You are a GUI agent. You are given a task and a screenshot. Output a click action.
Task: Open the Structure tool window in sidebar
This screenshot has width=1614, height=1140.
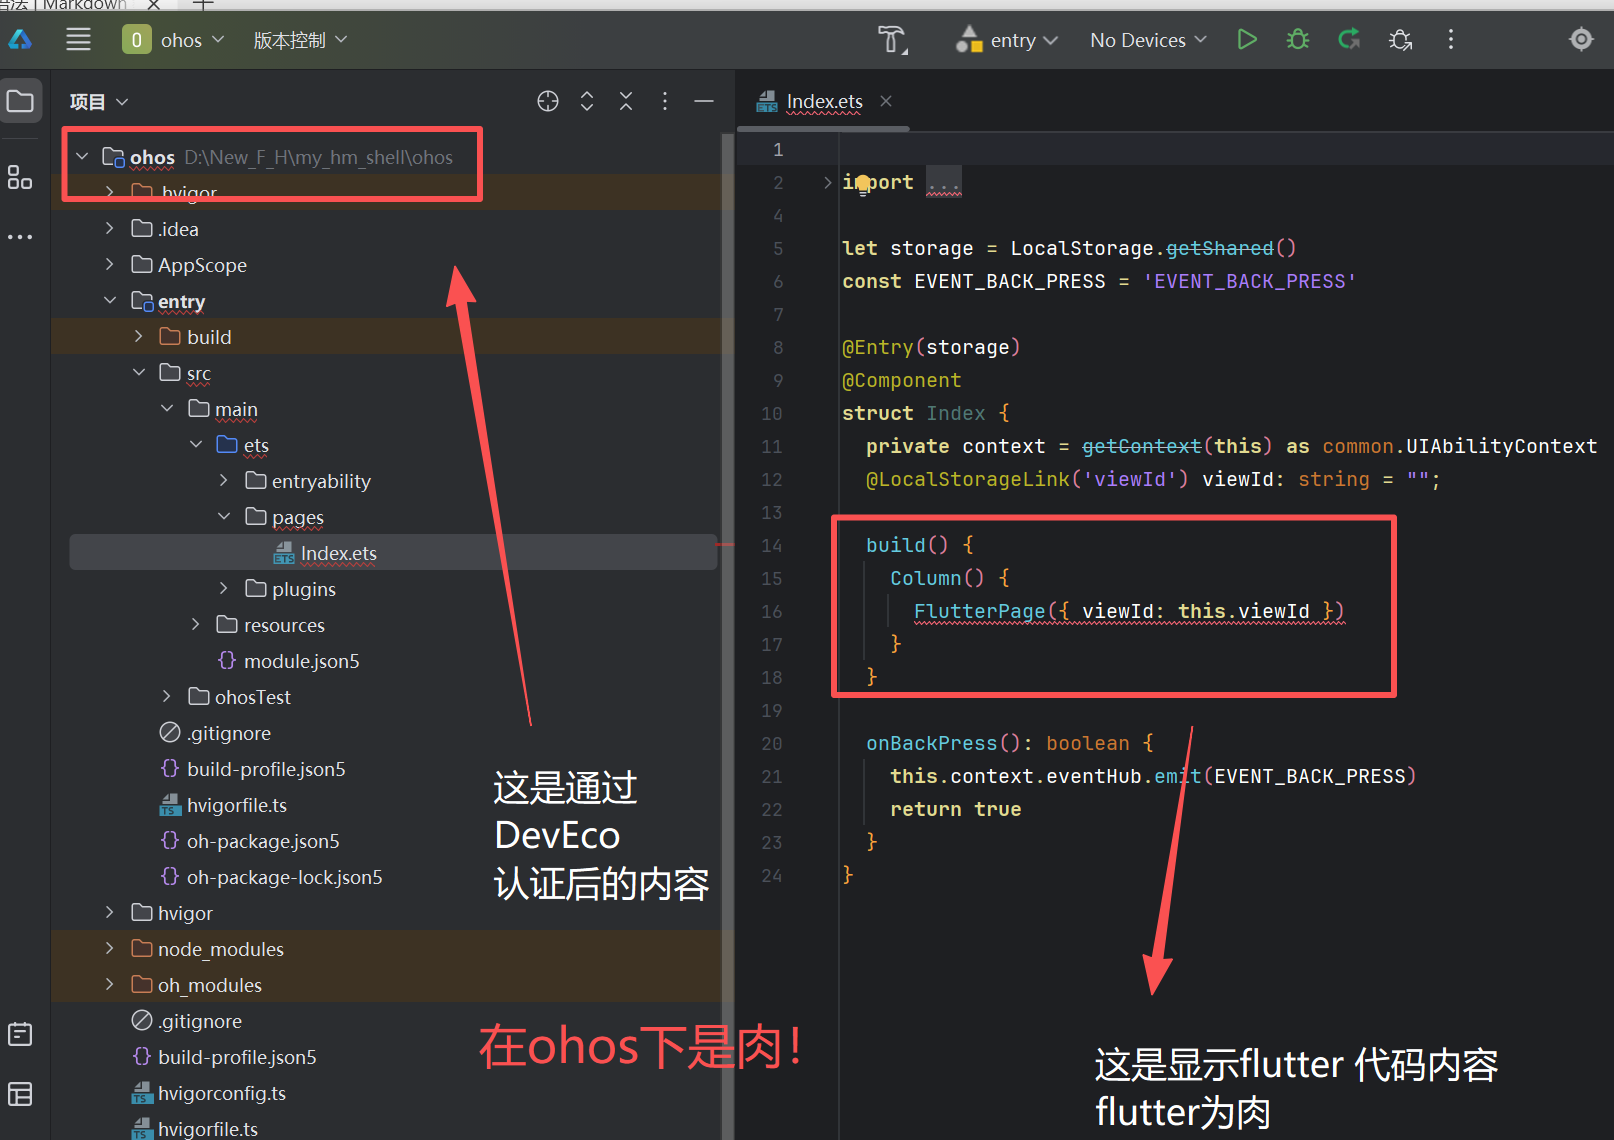click(x=21, y=177)
